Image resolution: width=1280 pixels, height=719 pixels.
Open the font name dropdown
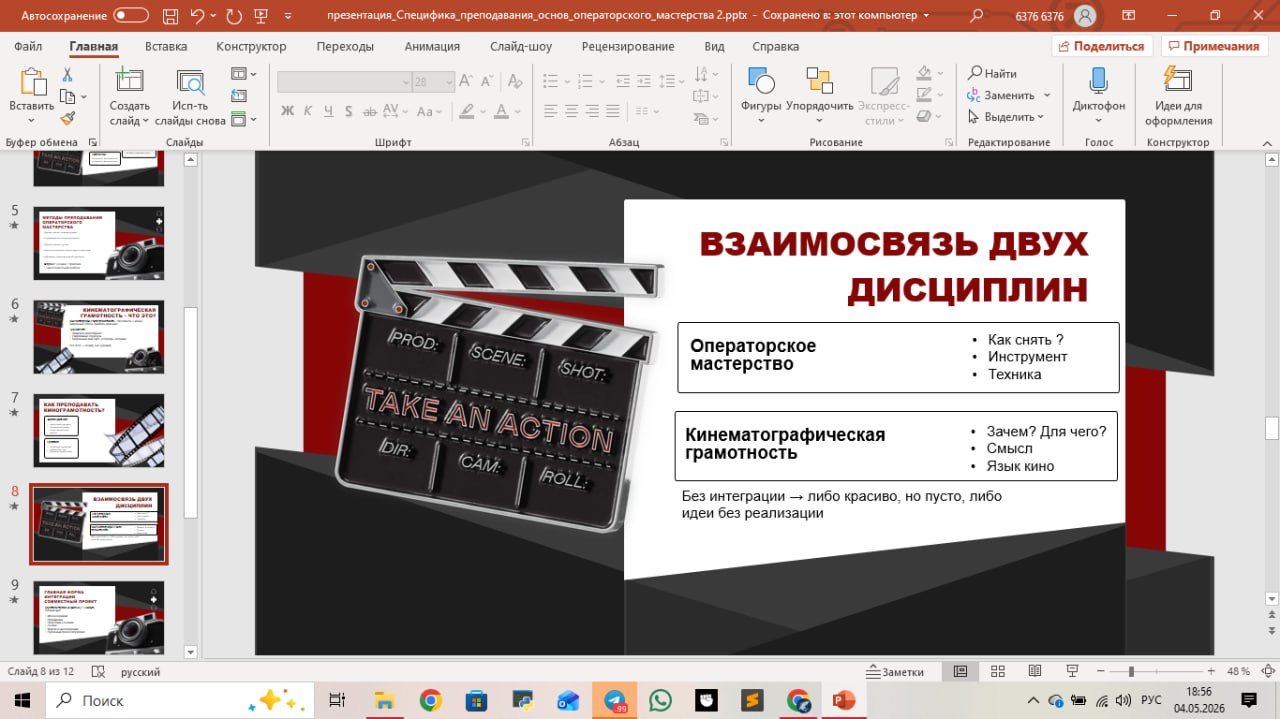click(405, 82)
